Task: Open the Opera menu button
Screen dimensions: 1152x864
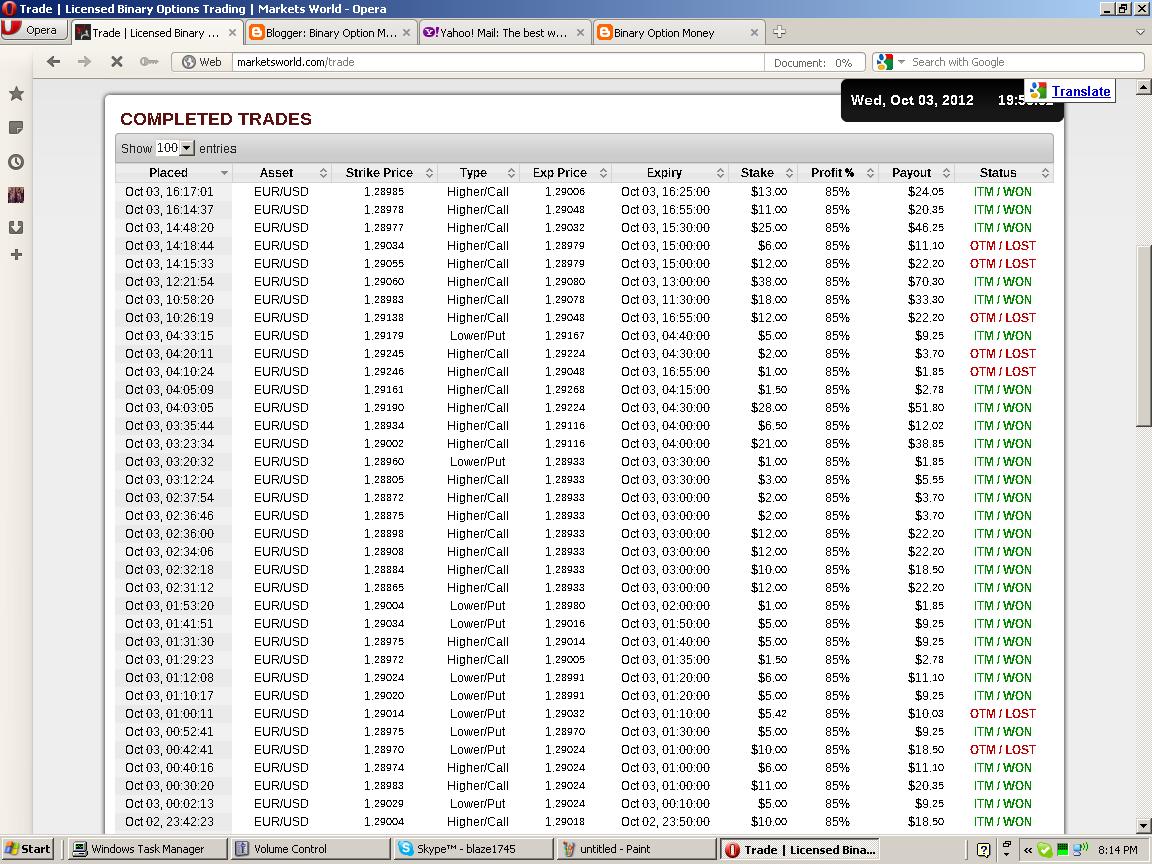Action: coord(33,30)
